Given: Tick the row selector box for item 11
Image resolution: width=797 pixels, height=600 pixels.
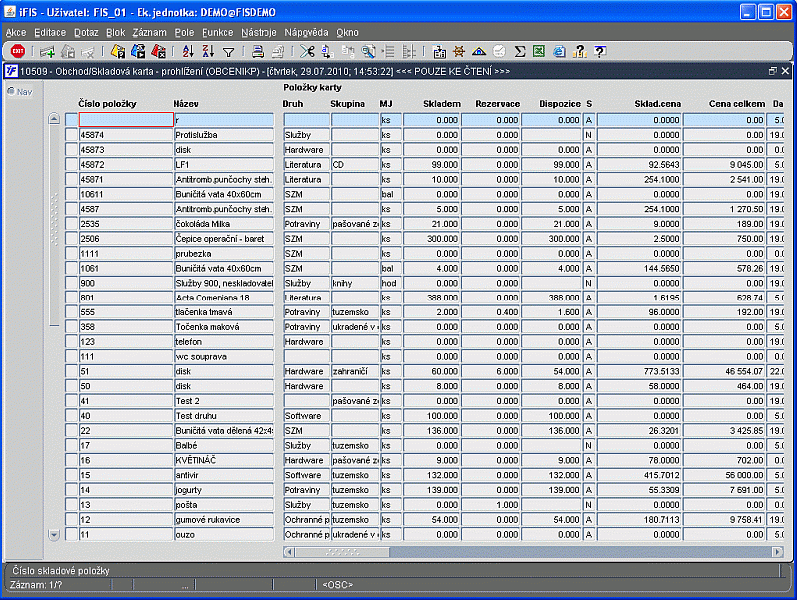Looking at the screenshot, I should [72, 534].
